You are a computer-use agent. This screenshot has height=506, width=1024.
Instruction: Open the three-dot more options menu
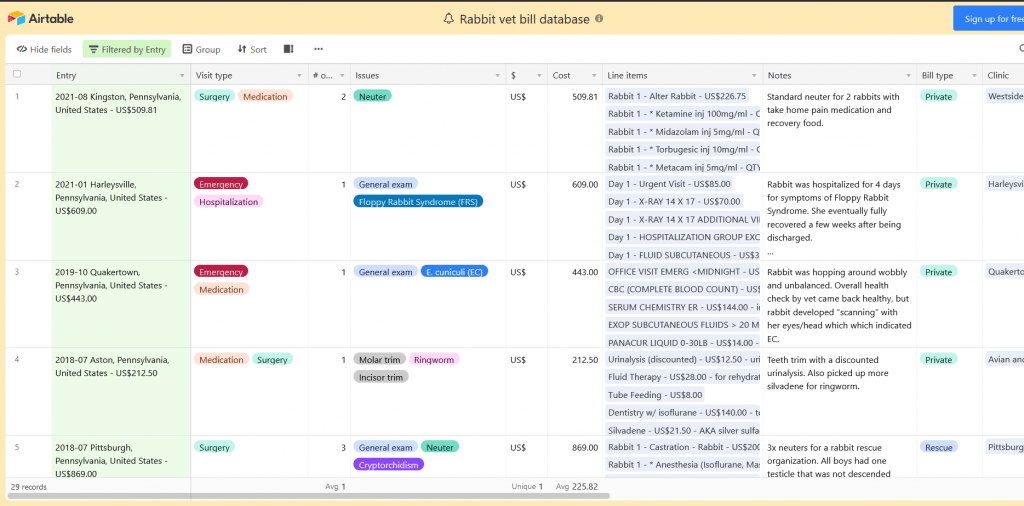(318, 49)
